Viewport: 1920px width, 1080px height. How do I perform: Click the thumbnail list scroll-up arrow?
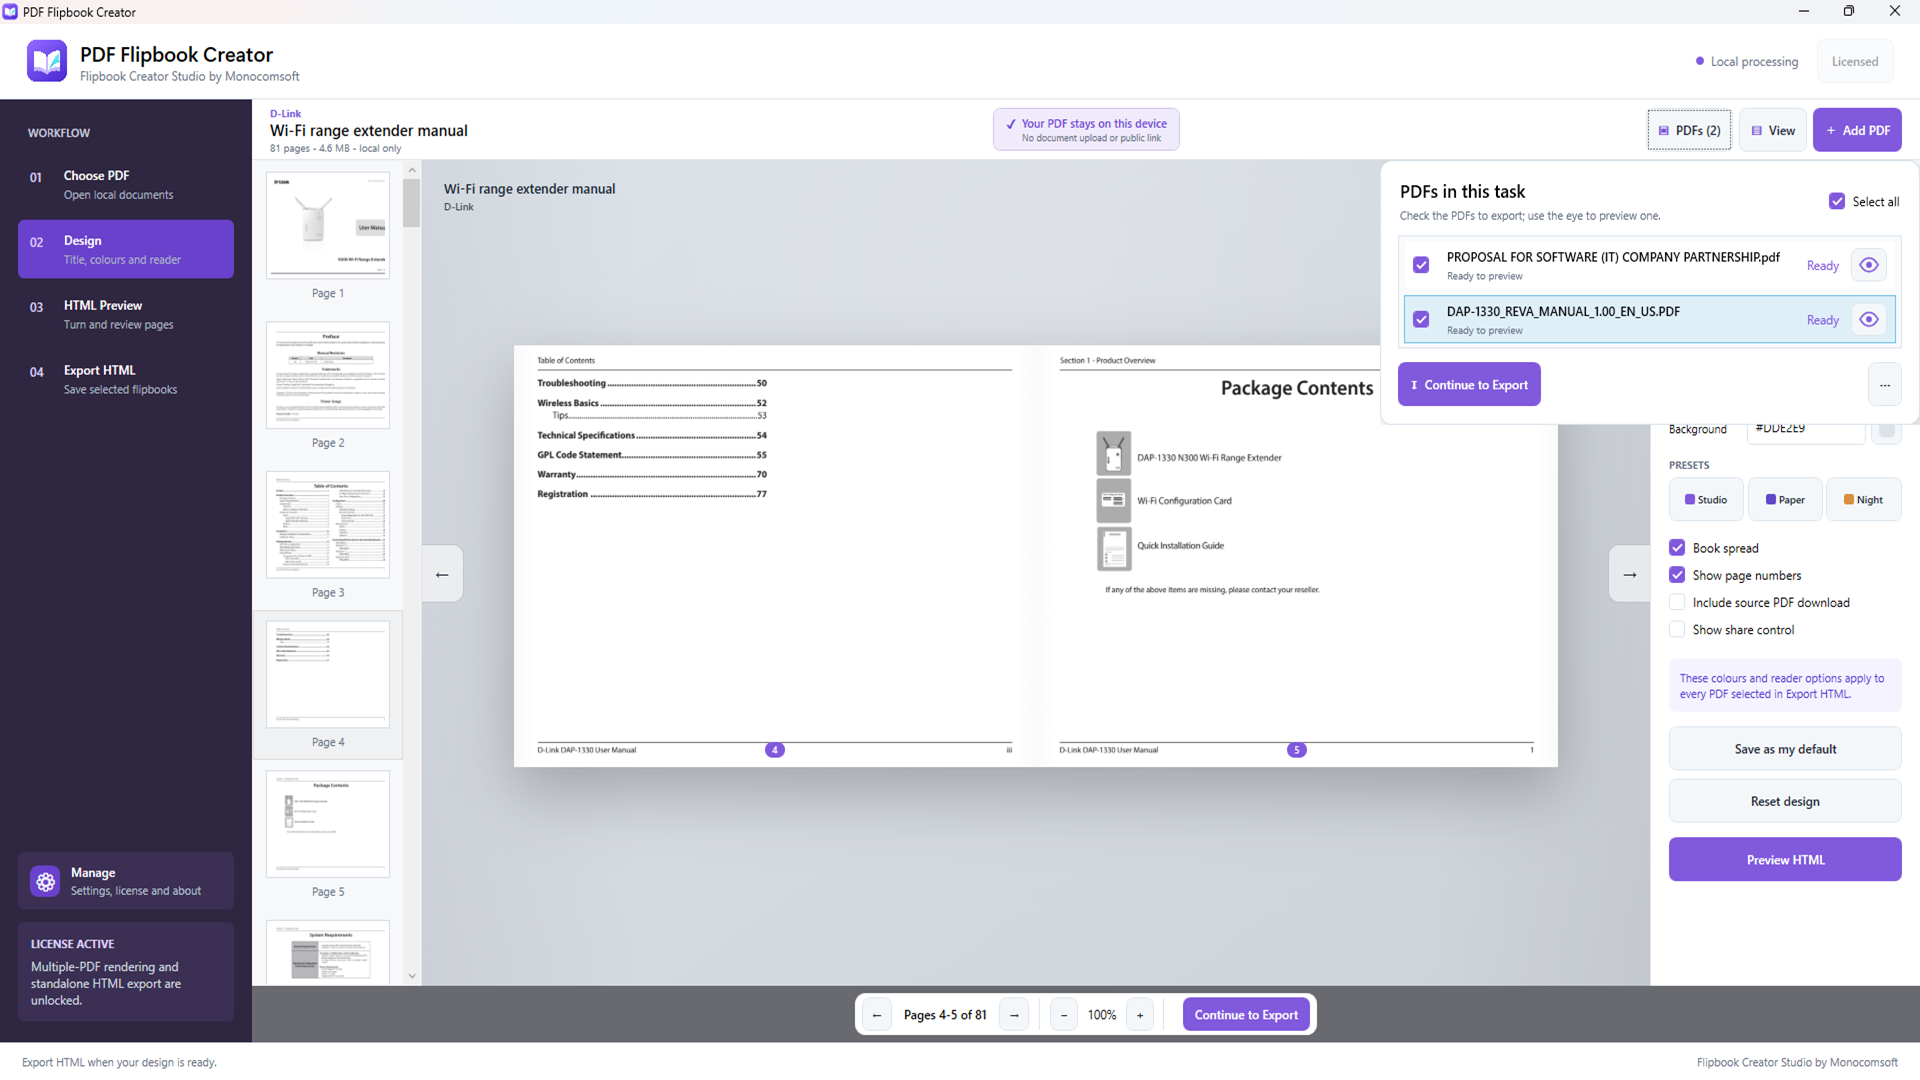pyautogui.click(x=412, y=171)
